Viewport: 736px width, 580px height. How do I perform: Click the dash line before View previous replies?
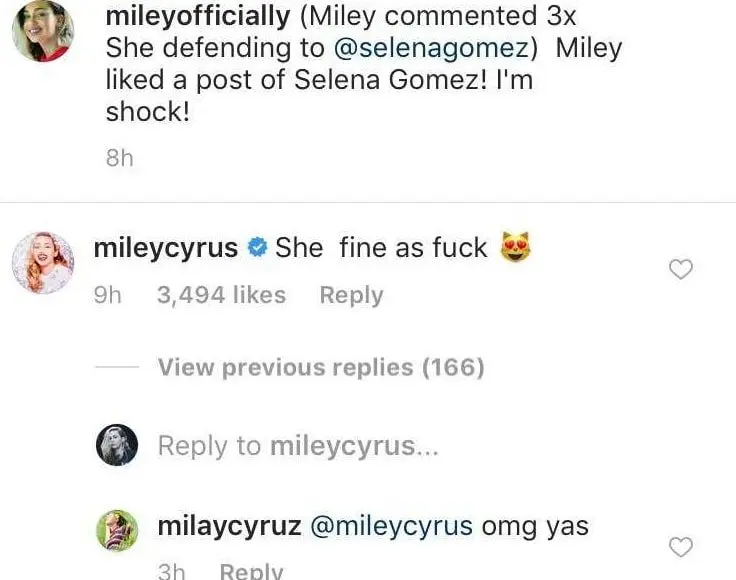[x=116, y=367]
